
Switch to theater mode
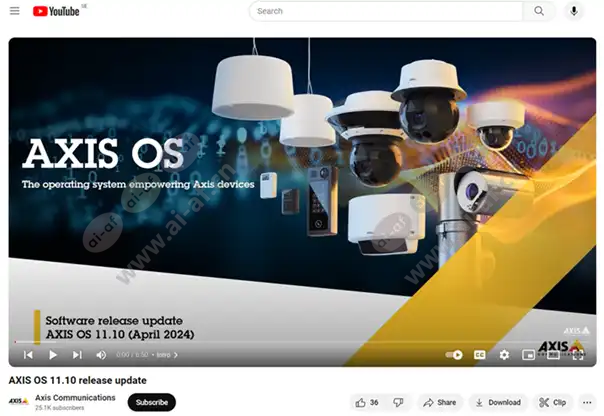coord(553,355)
